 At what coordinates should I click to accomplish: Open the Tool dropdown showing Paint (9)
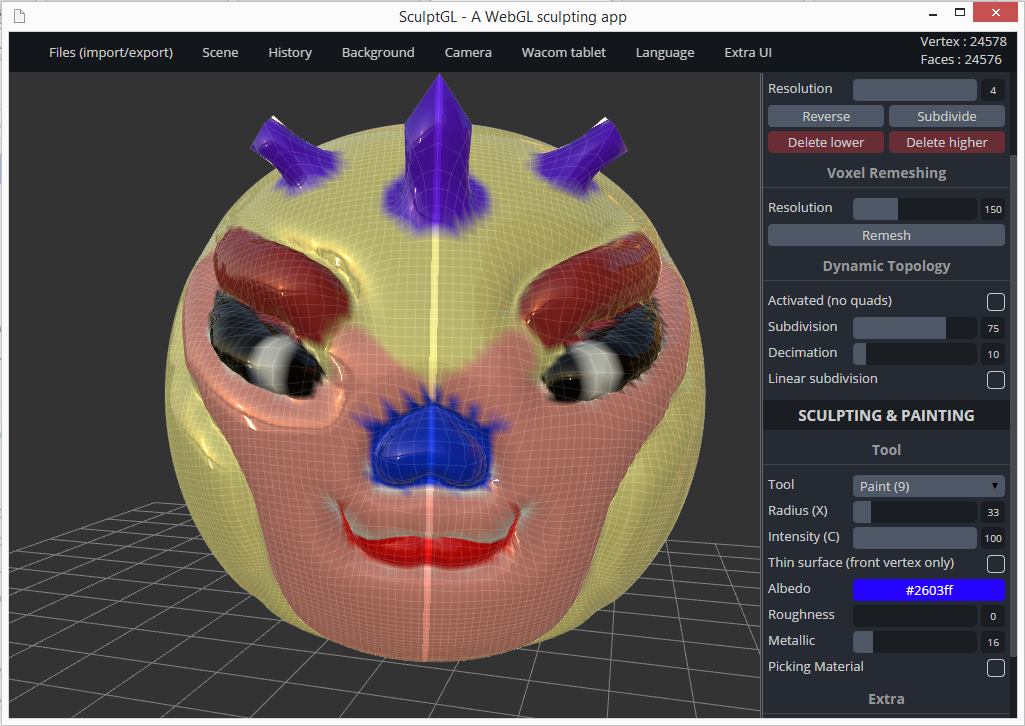click(x=928, y=486)
